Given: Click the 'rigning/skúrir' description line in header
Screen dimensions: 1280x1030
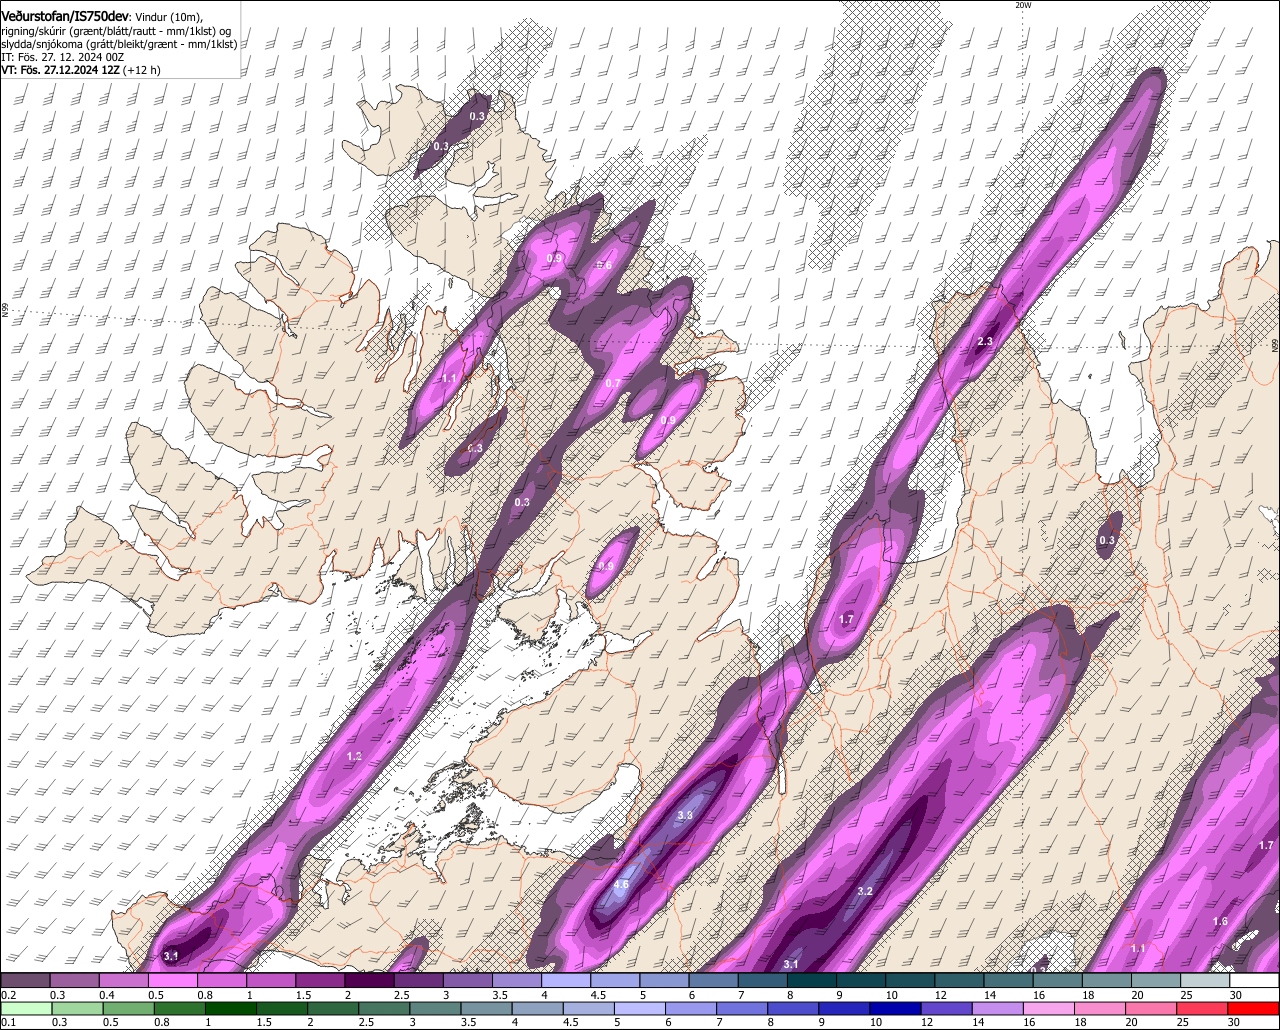Looking at the screenshot, I should tap(117, 31).
